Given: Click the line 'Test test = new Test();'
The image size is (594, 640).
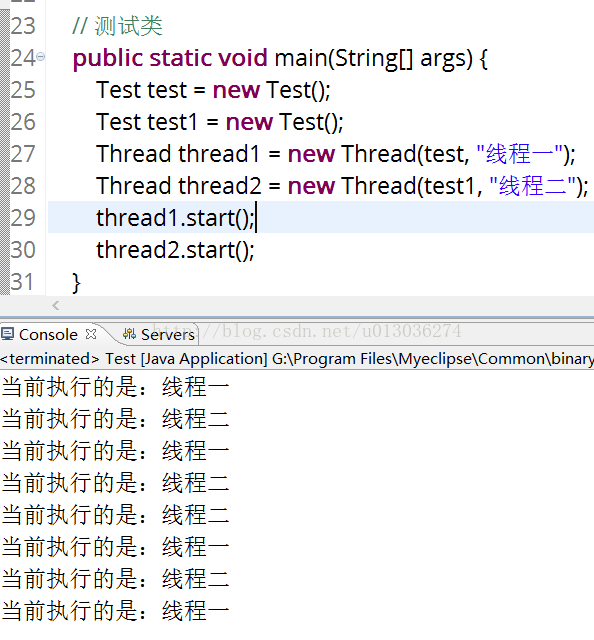Looking at the screenshot, I should (x=213, y=90).
